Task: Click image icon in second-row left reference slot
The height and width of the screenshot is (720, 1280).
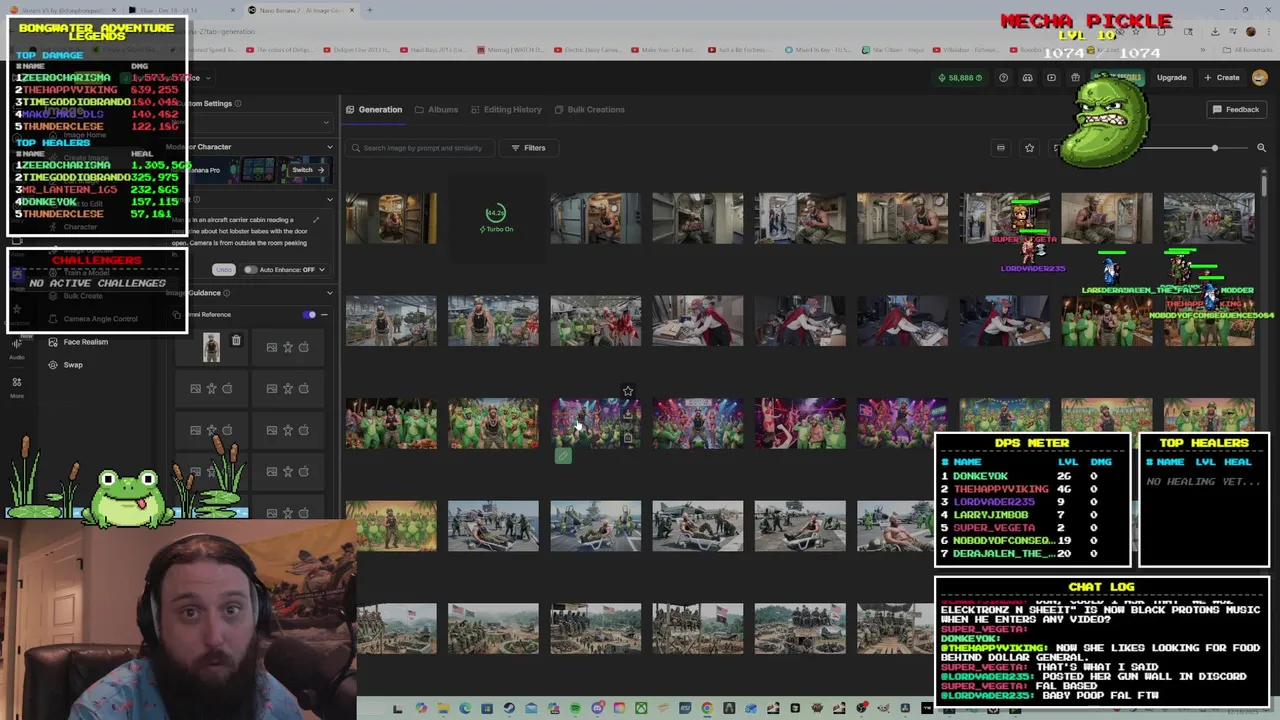Action: coord(196,389)
